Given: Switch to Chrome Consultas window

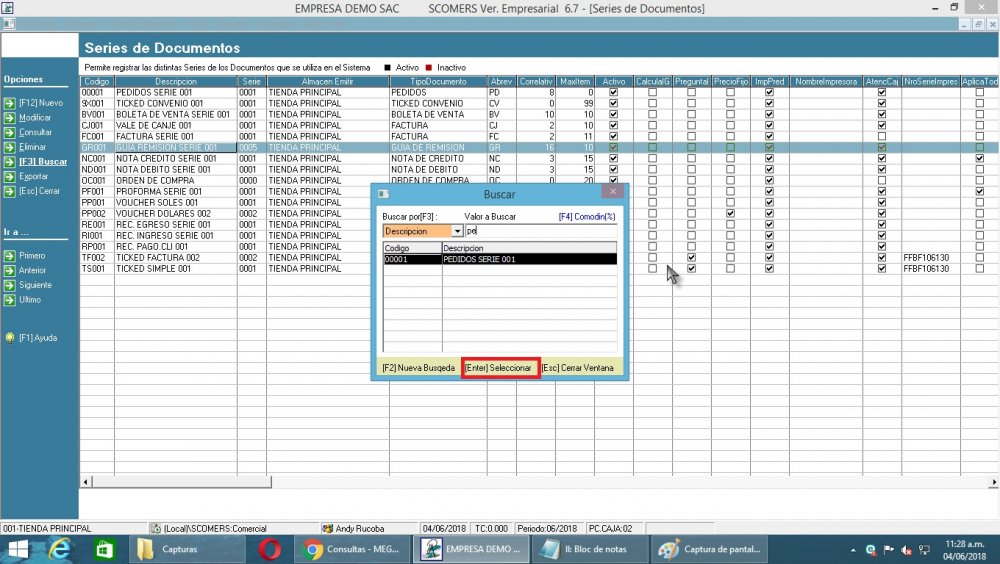Looking at the screenshot, I should coord(353,549).
